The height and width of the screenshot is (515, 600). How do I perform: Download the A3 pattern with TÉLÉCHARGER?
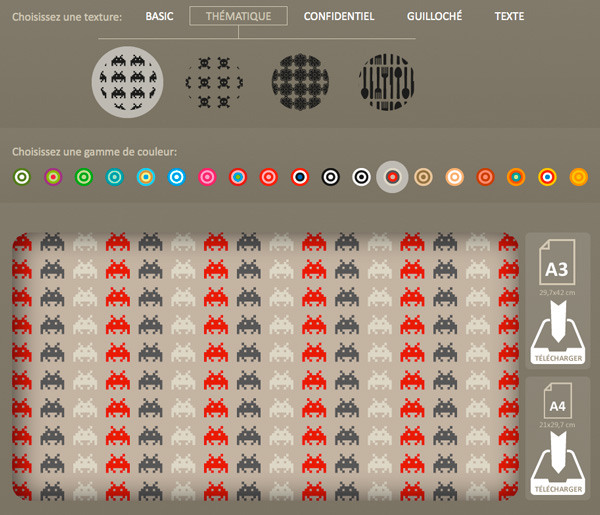pos(558,332)
